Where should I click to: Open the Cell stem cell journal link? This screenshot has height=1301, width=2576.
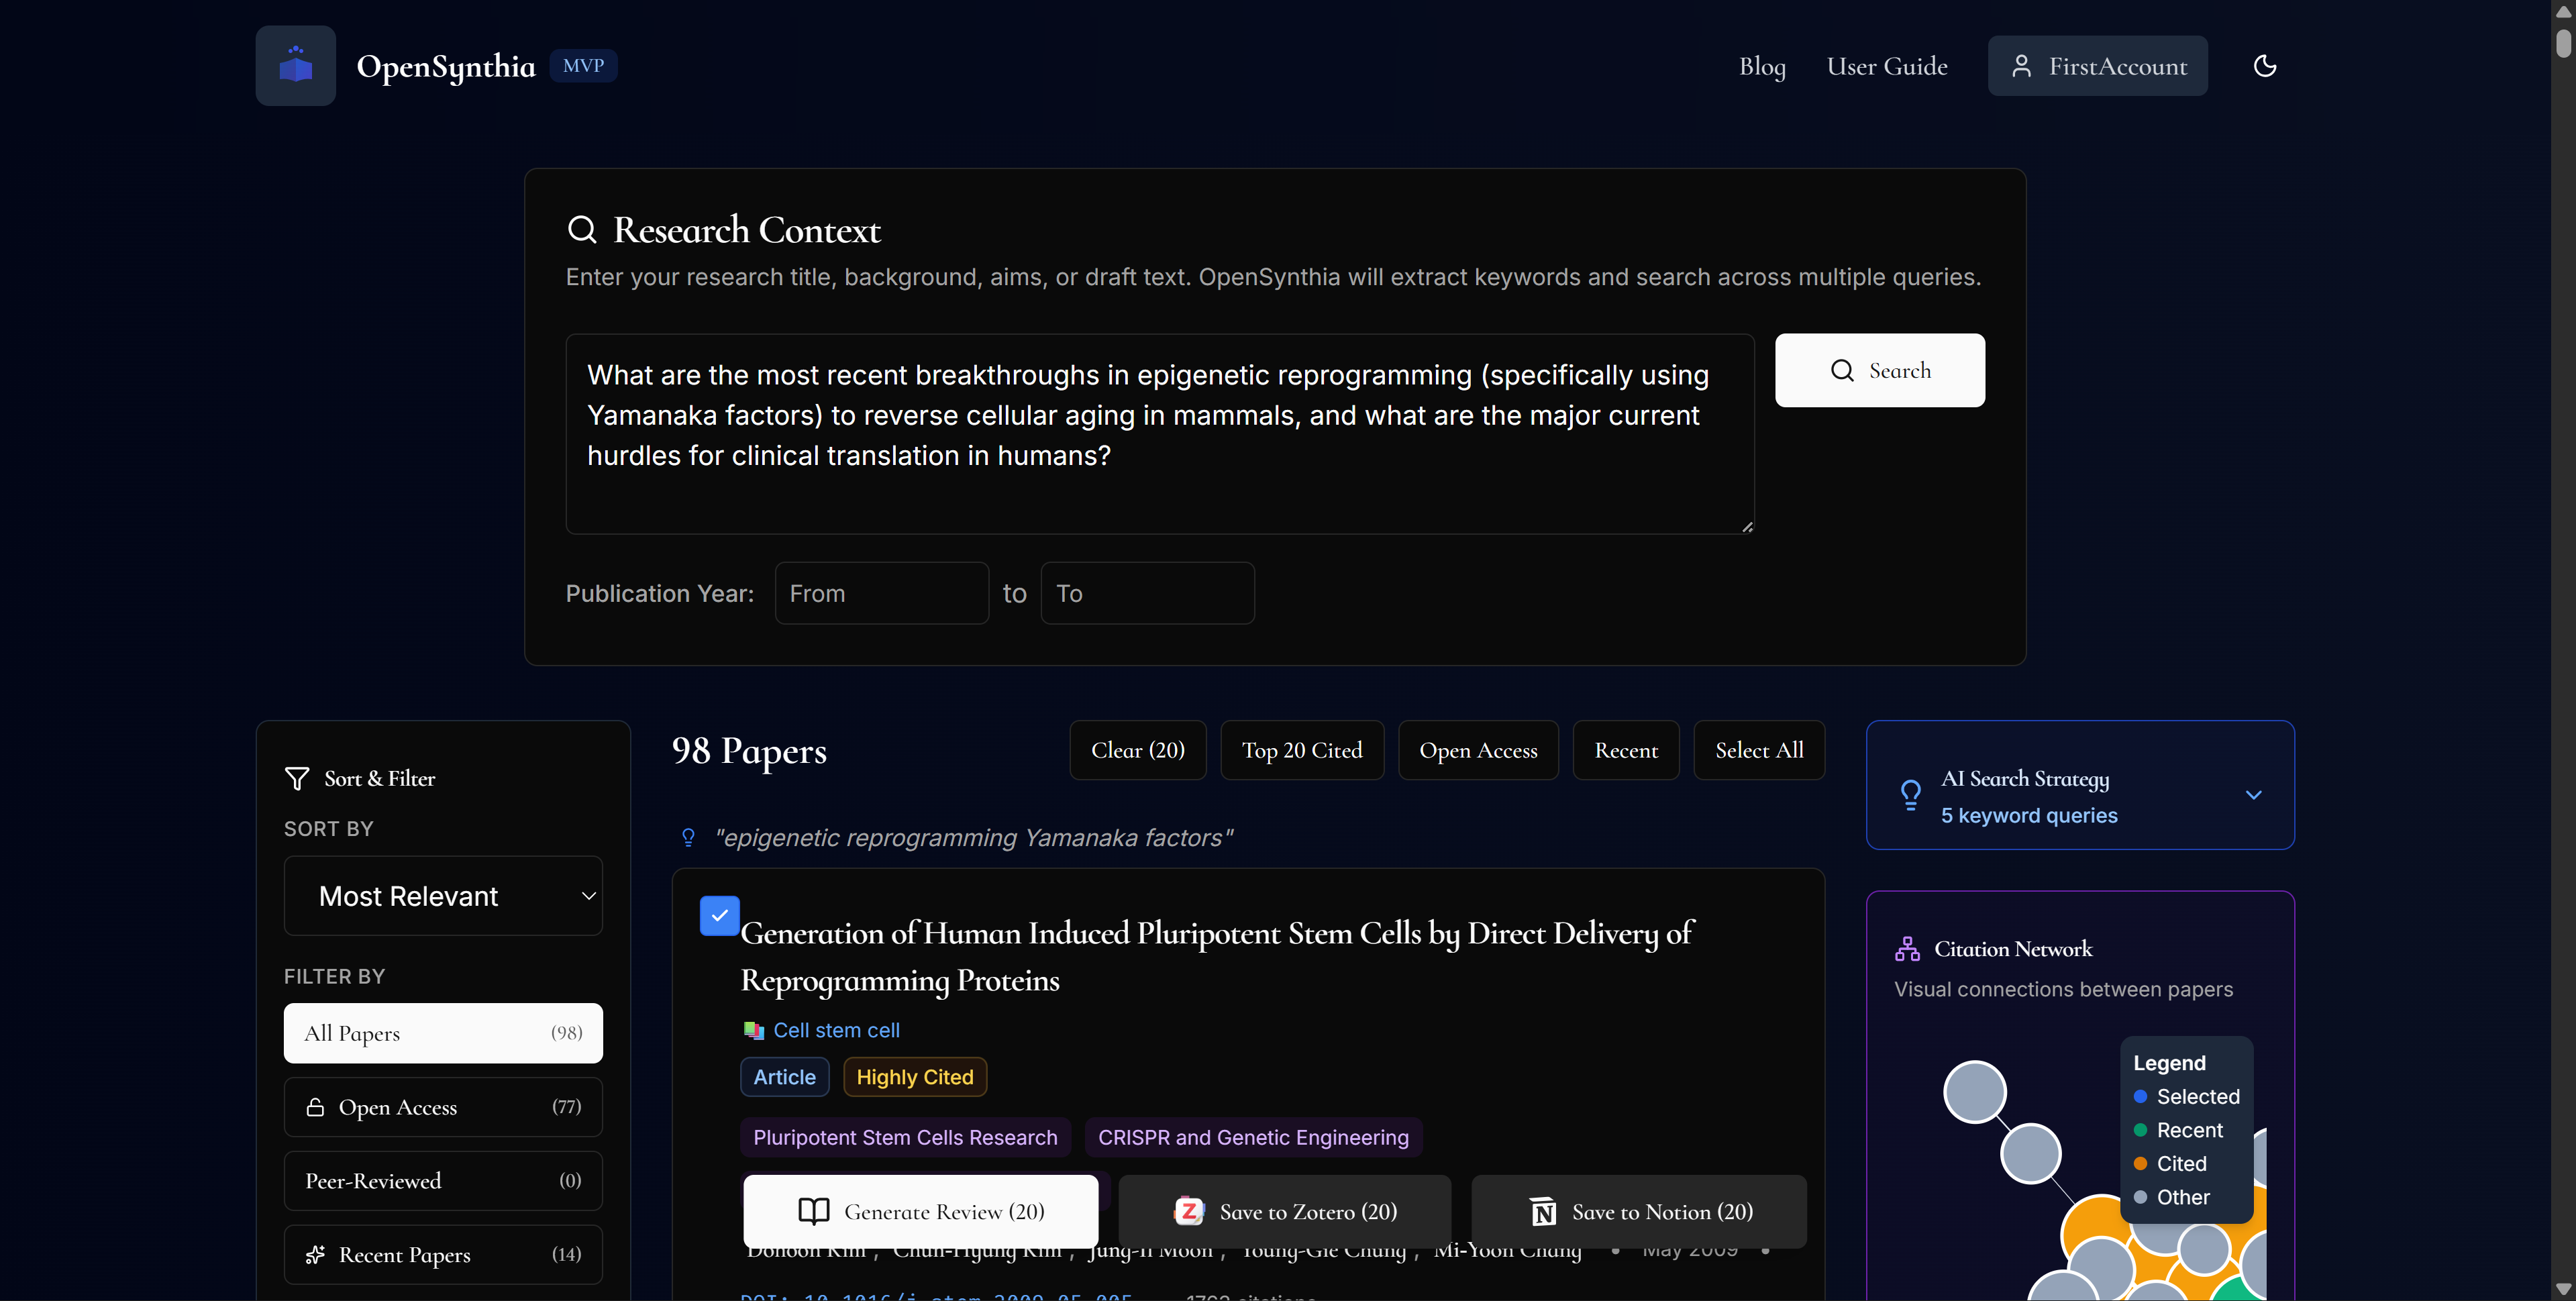pos(835,1030)
